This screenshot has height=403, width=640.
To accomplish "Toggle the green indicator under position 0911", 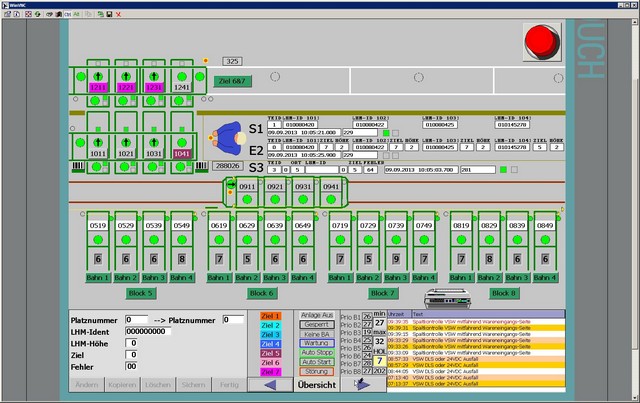I will (x=247, y=200).
